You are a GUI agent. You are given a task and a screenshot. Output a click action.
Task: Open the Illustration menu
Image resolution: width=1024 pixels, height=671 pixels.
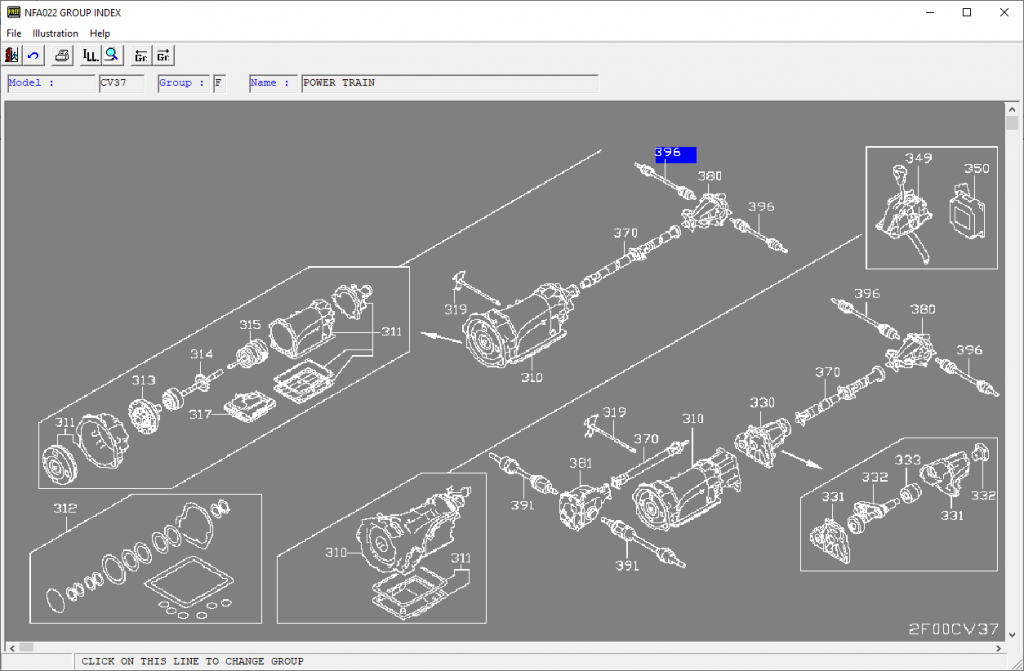[x=55, y=33]
